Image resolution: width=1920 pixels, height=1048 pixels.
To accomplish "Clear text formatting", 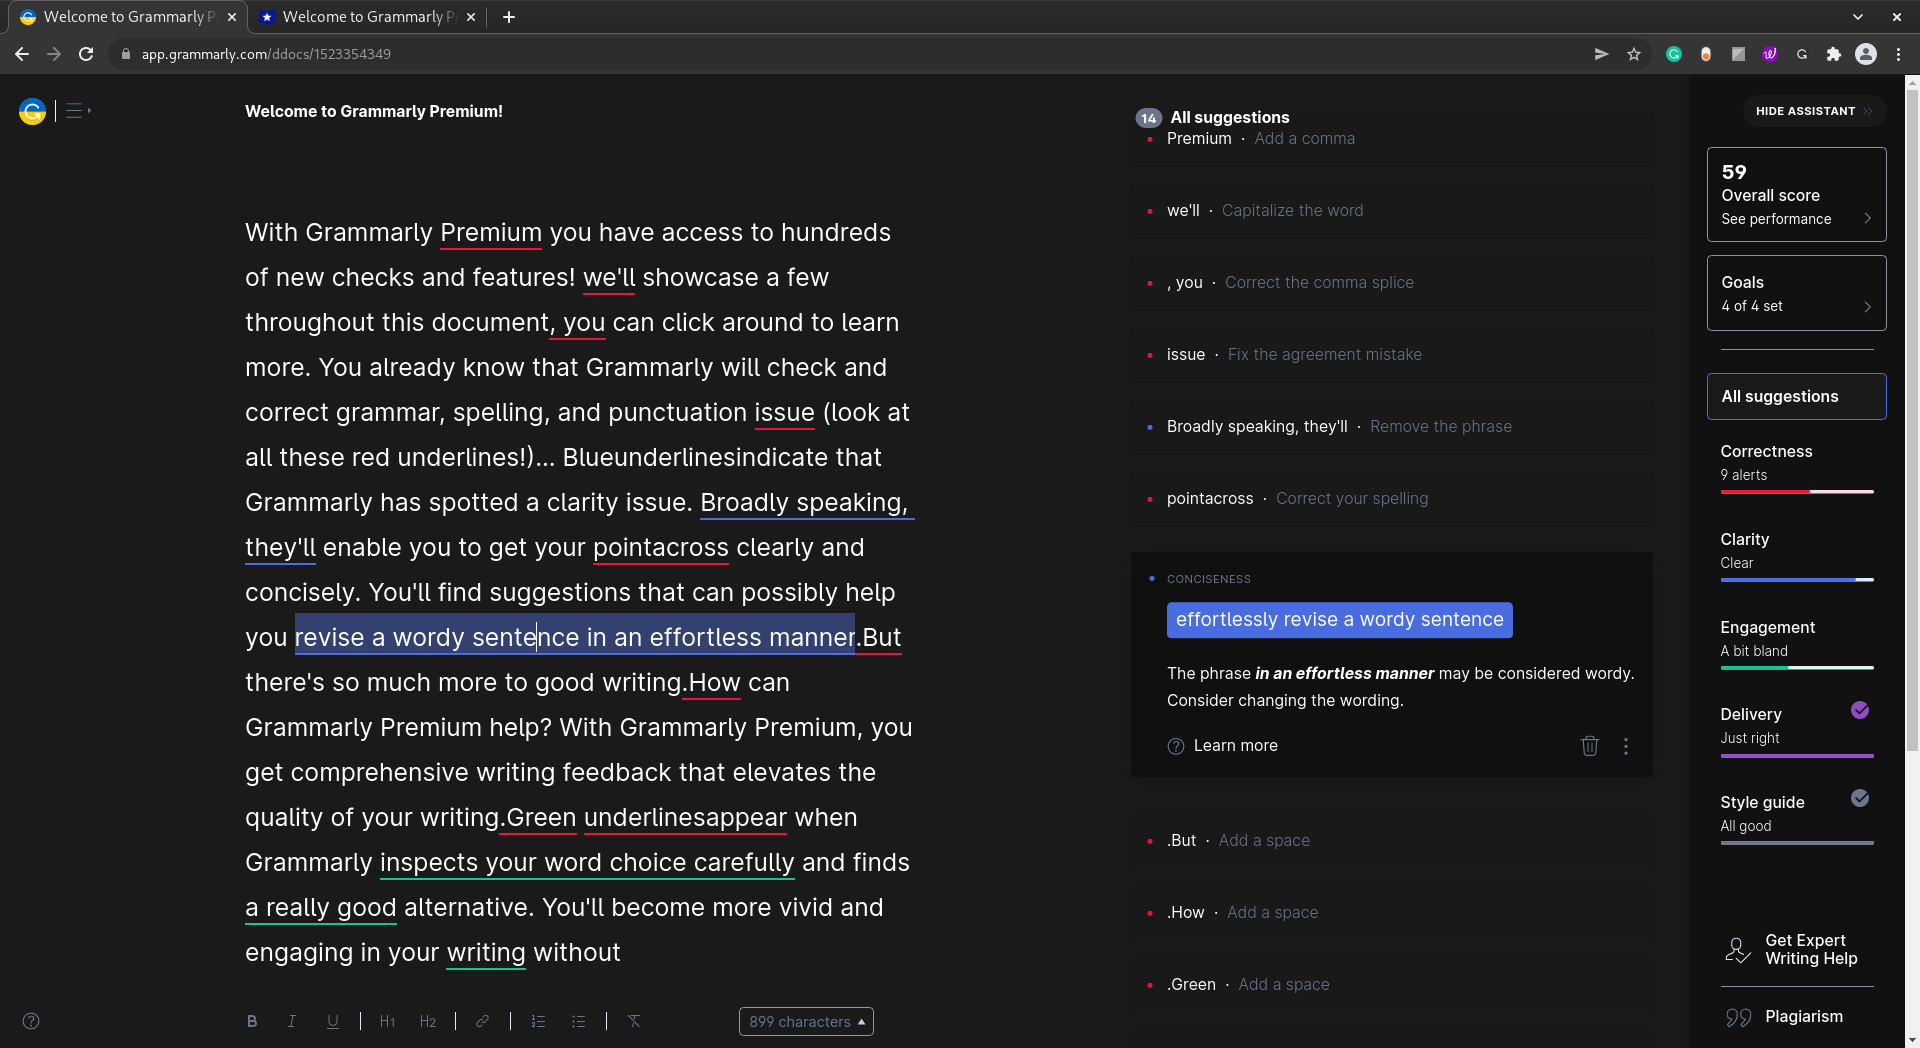I will [634, 1021].
